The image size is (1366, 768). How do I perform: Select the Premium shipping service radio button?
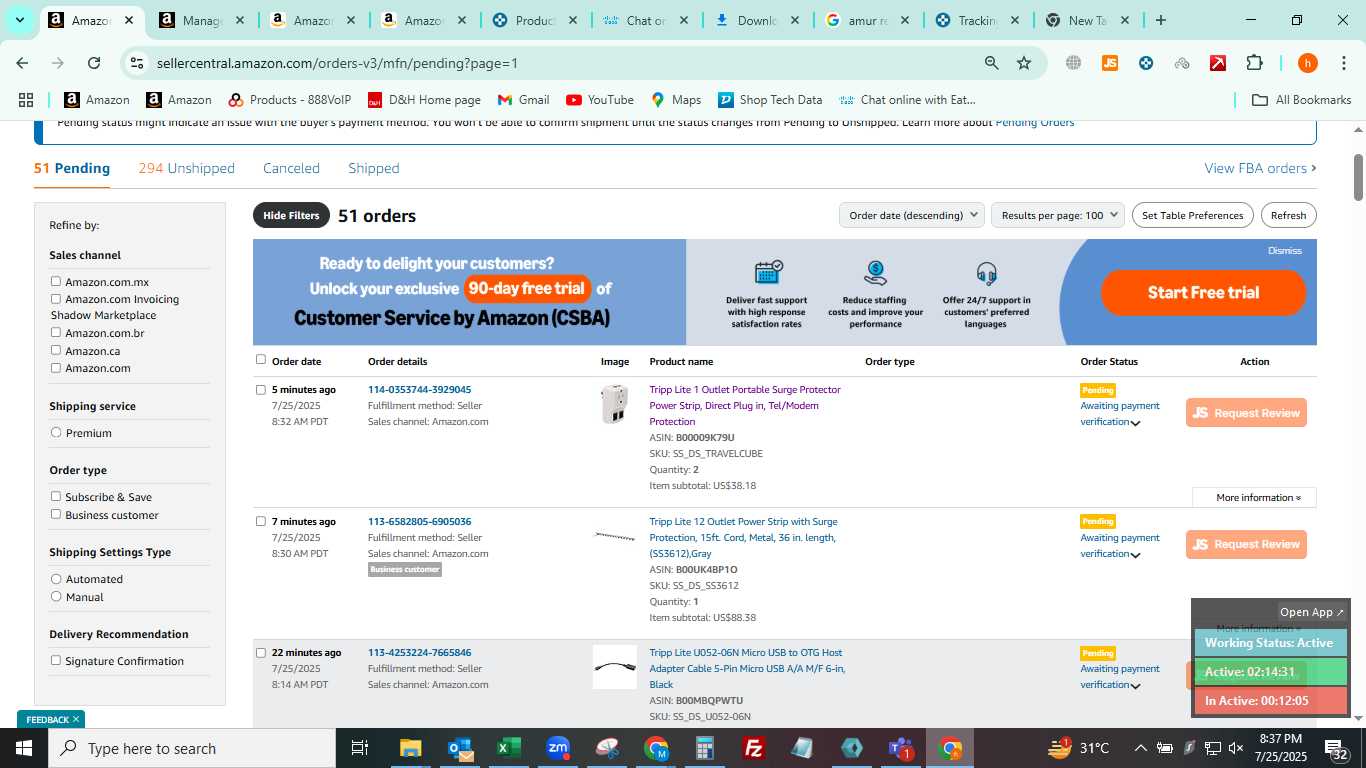[56, 433]
